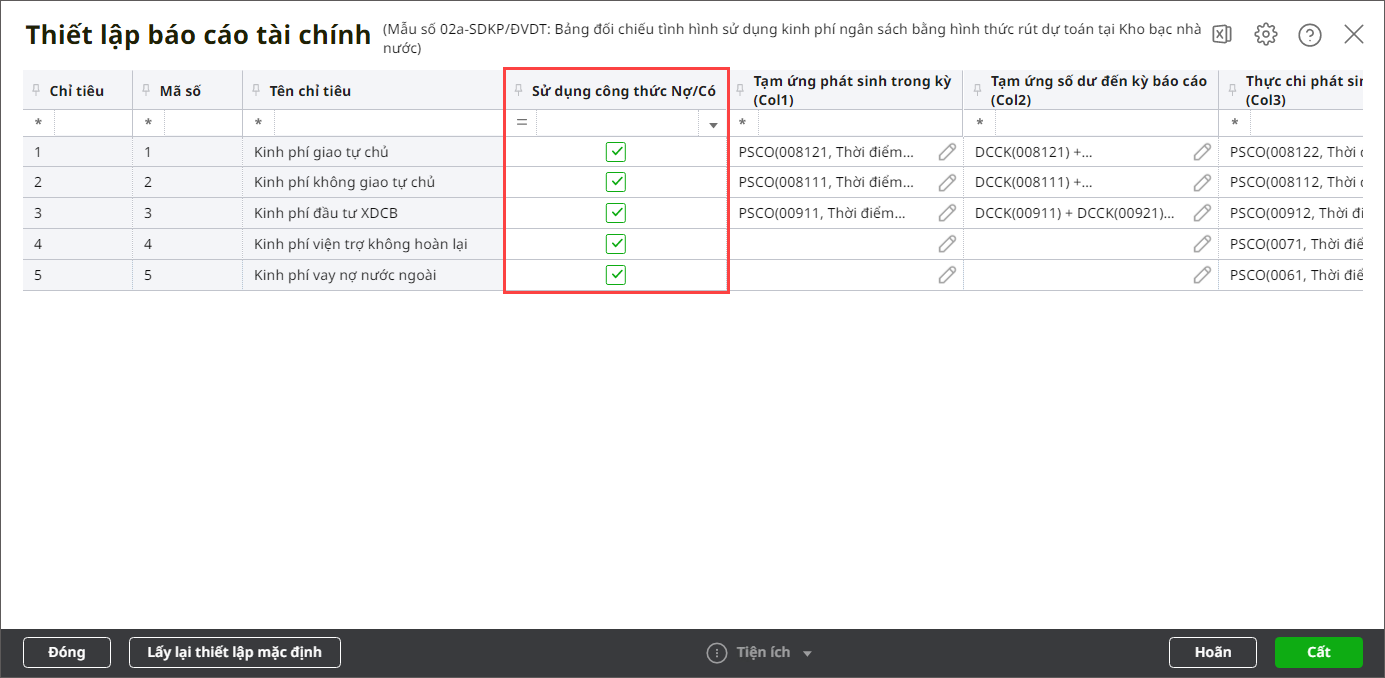Edit Col1 formula for Kinh phí viện trợ không hoàn lại
1385x678 pixels.
click(x=947, y=244)
